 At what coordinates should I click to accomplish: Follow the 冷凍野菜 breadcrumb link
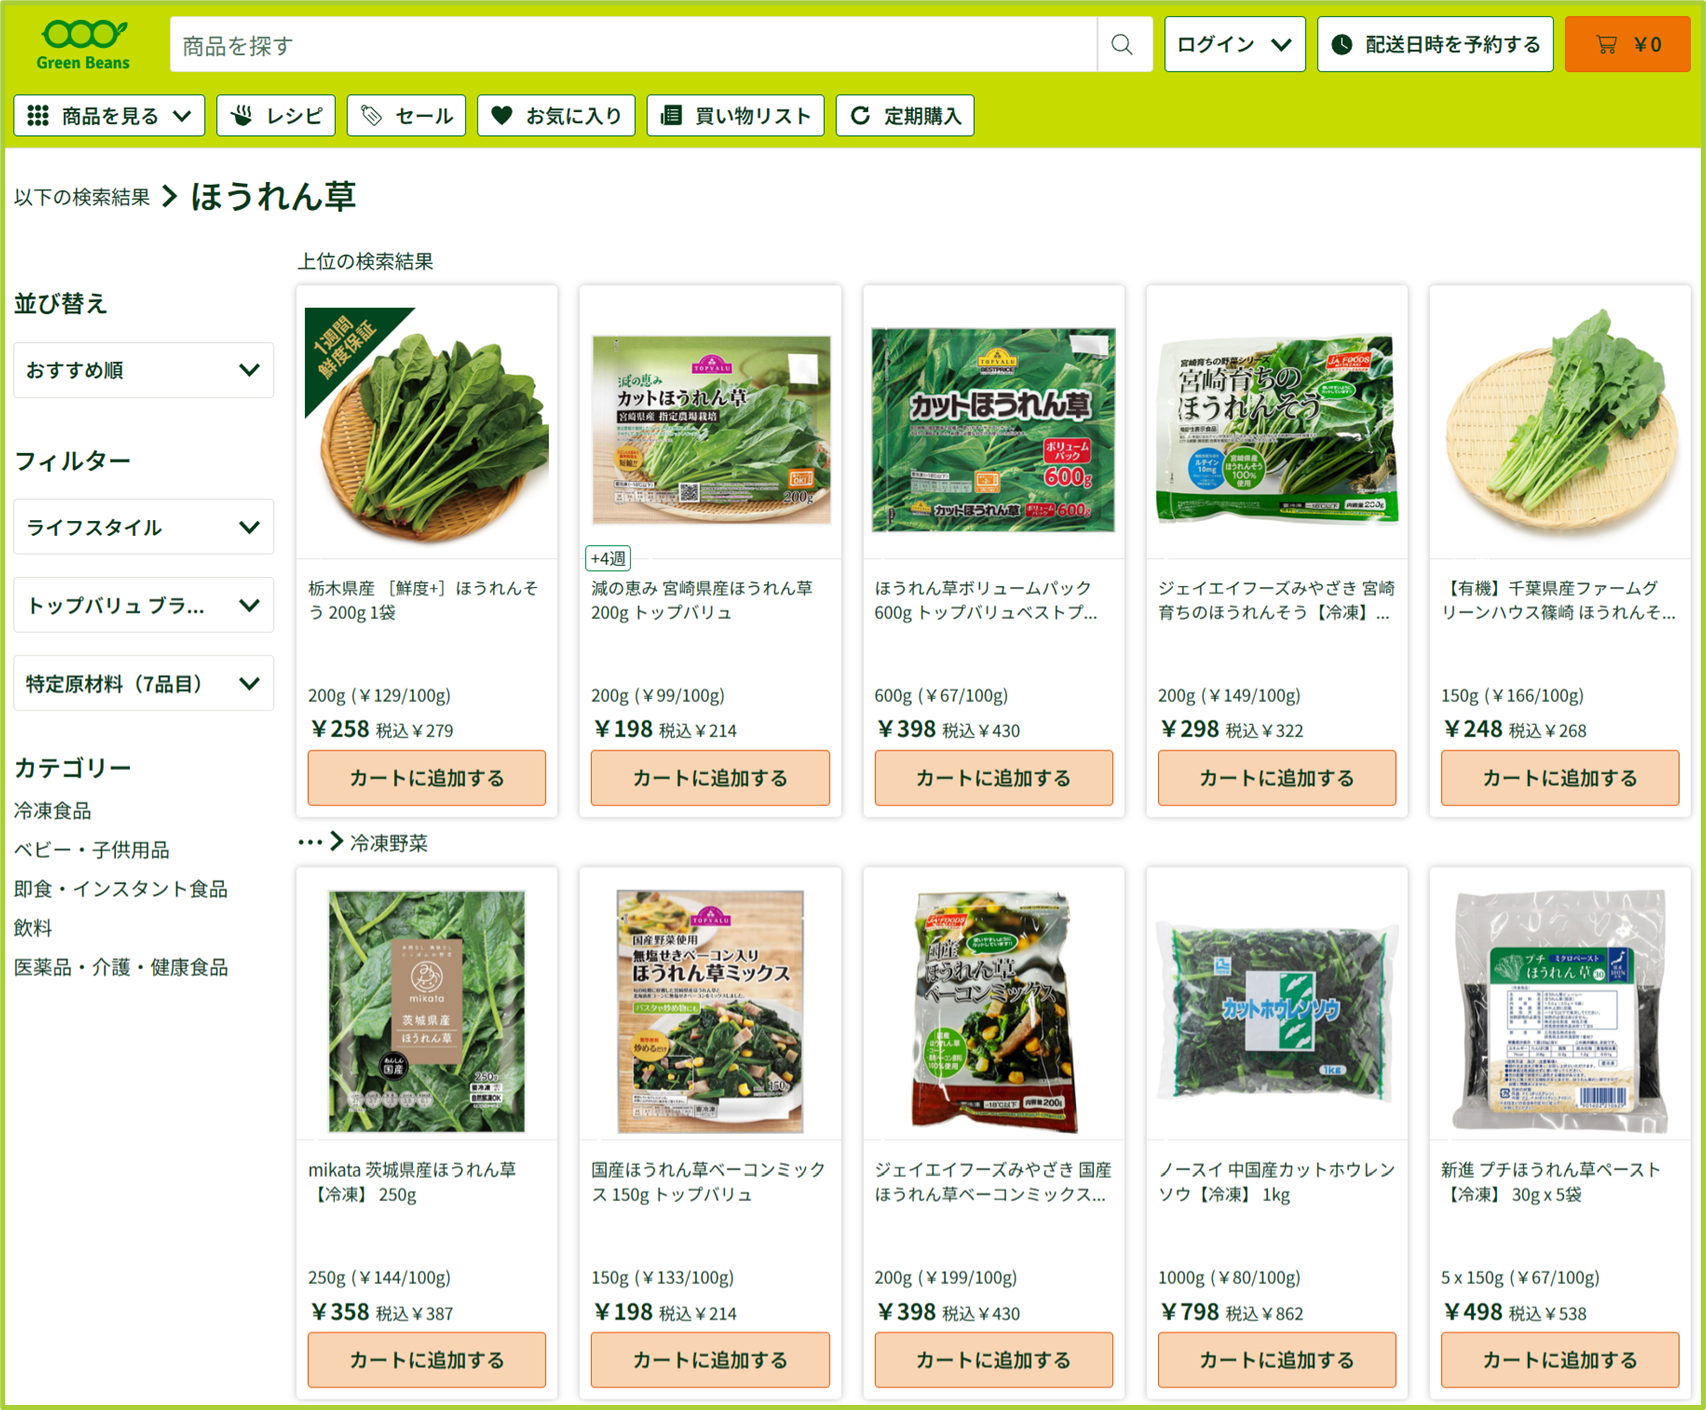pyautogui.click(x=388, y=843)
